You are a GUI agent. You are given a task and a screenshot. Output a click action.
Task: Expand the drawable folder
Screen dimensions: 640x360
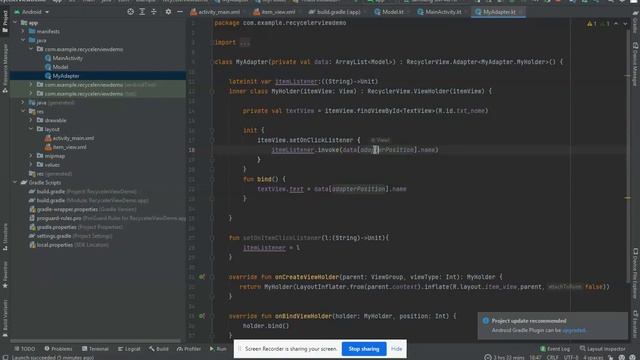(31, 120)
